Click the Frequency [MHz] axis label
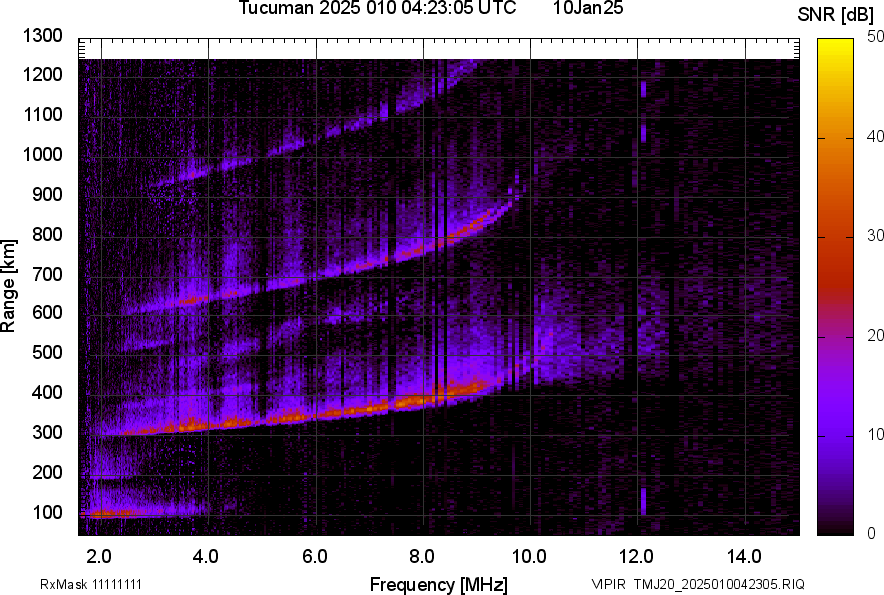 [x=438, y=584]
